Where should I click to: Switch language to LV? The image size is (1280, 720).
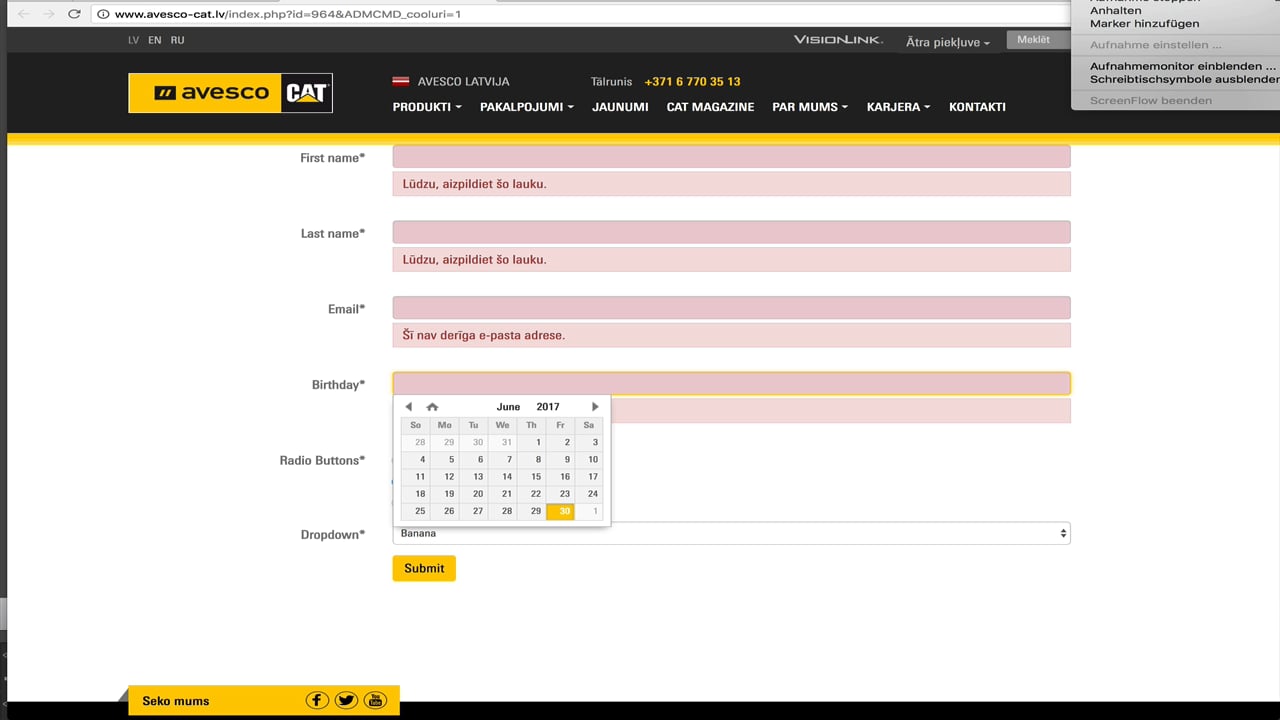click(x=133, y=40)
